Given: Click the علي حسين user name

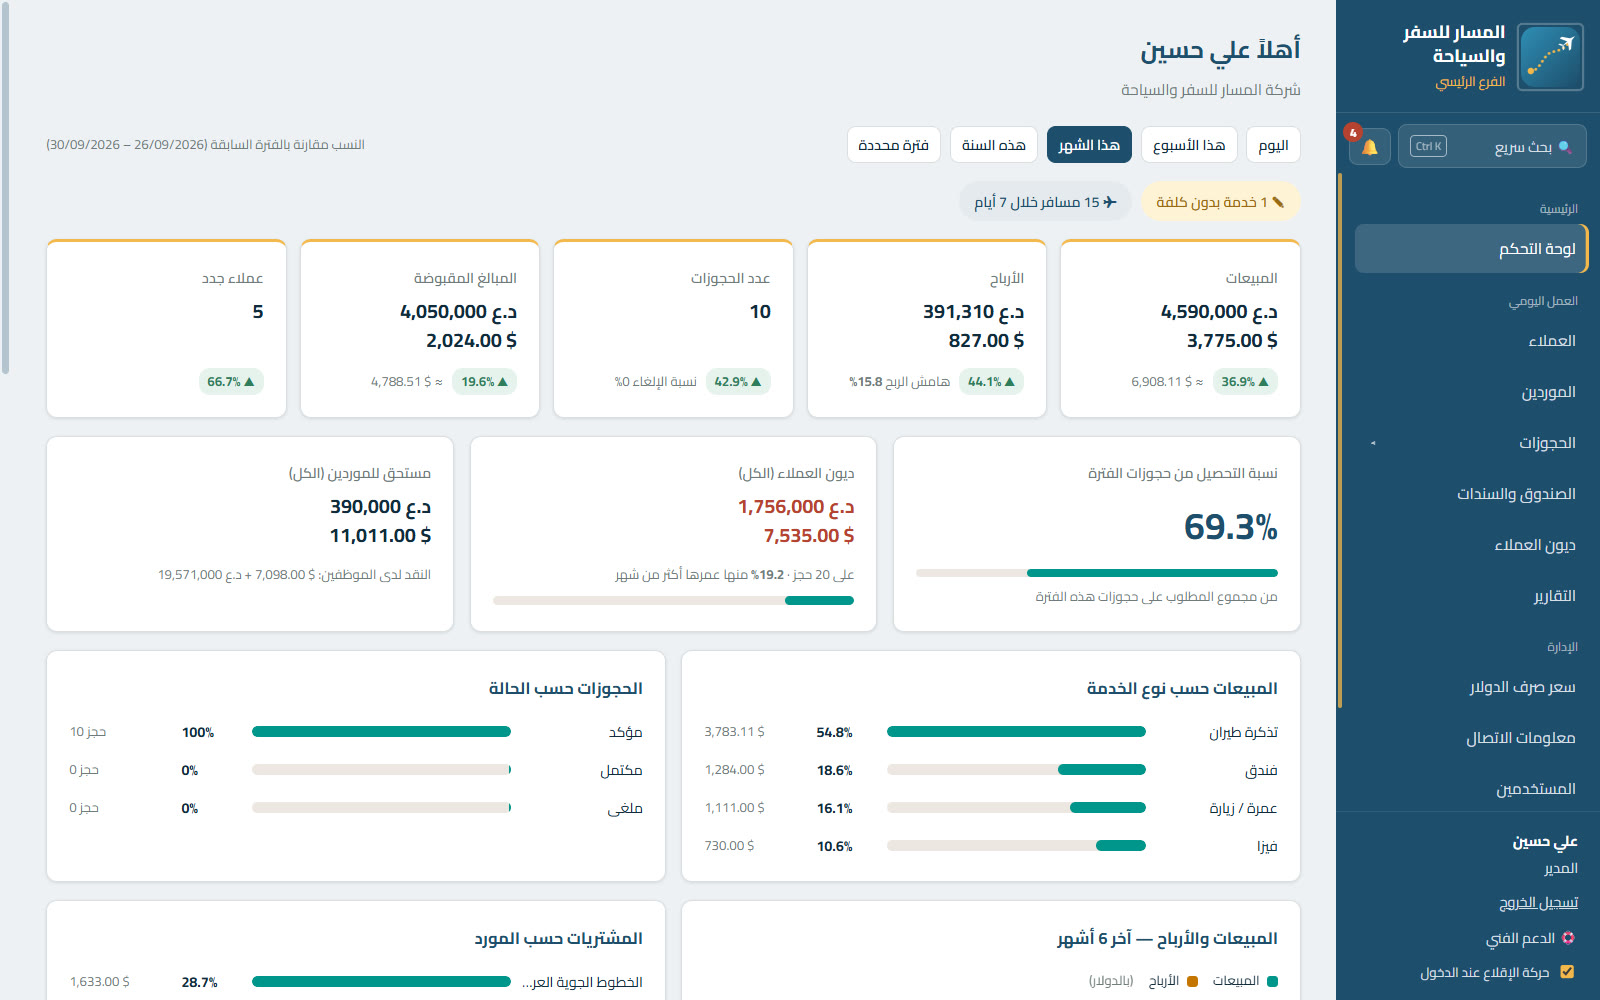Looking at the screenshot, I should (x=1545, y=842).
